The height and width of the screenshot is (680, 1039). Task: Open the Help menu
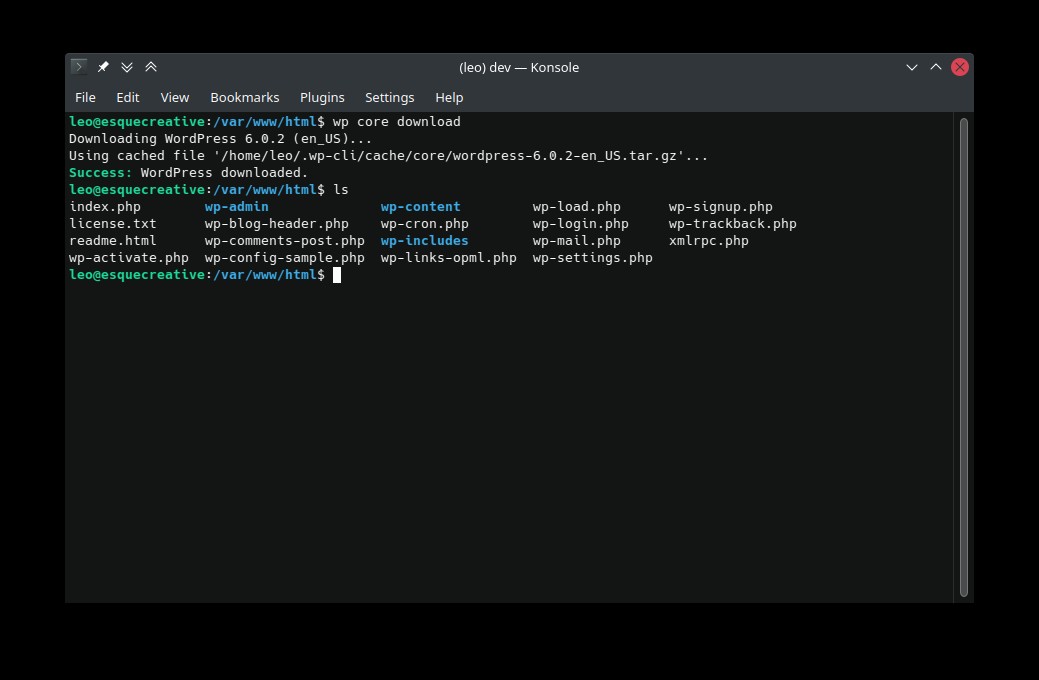449,97
